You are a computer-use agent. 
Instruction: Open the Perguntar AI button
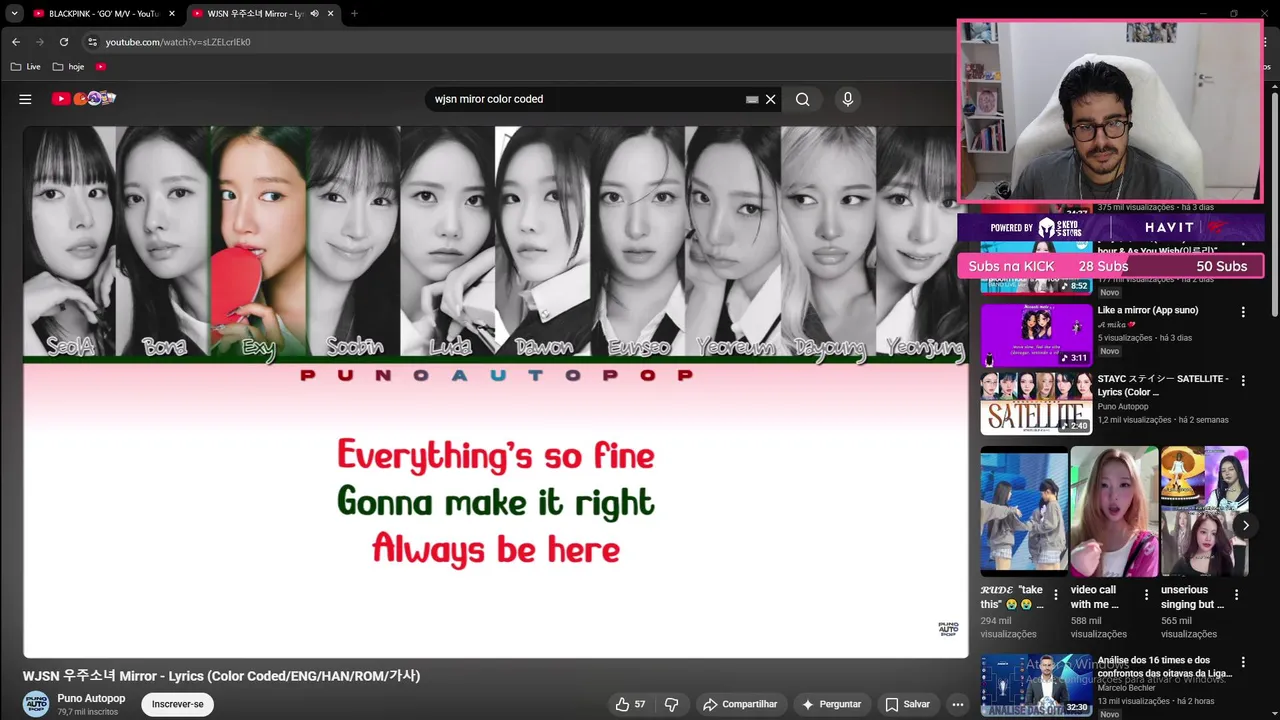coord(831,704)
